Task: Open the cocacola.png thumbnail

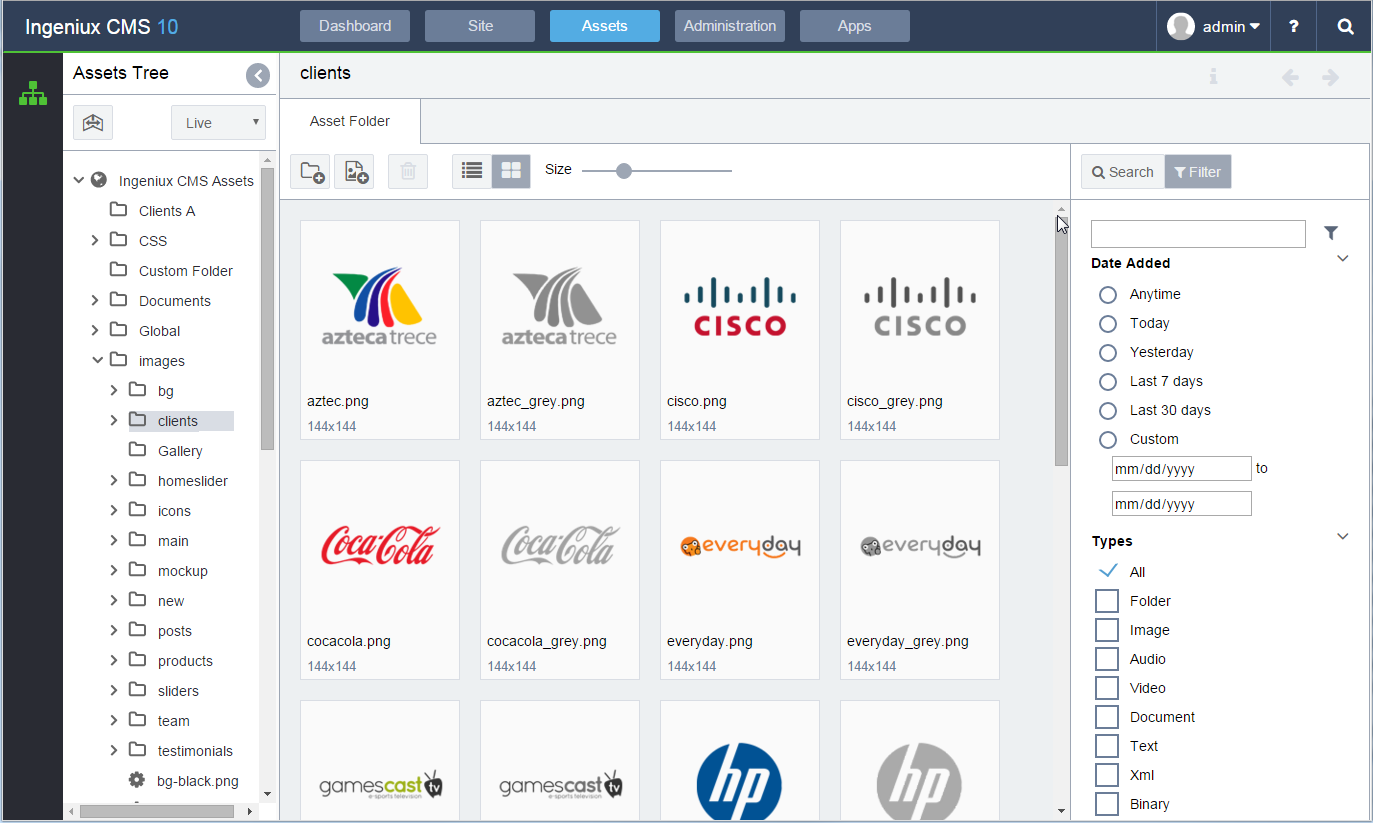Action: 379,546
